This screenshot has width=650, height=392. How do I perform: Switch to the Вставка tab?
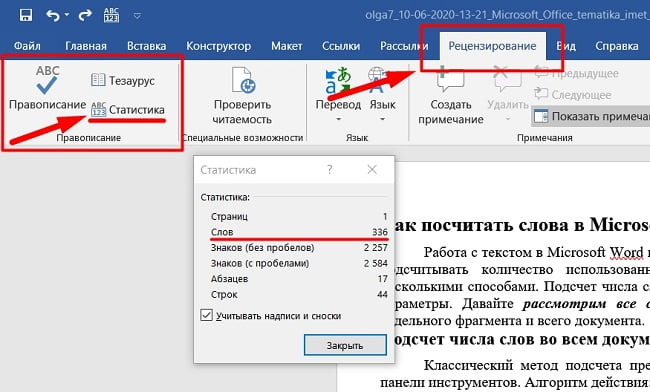point(146,46)
